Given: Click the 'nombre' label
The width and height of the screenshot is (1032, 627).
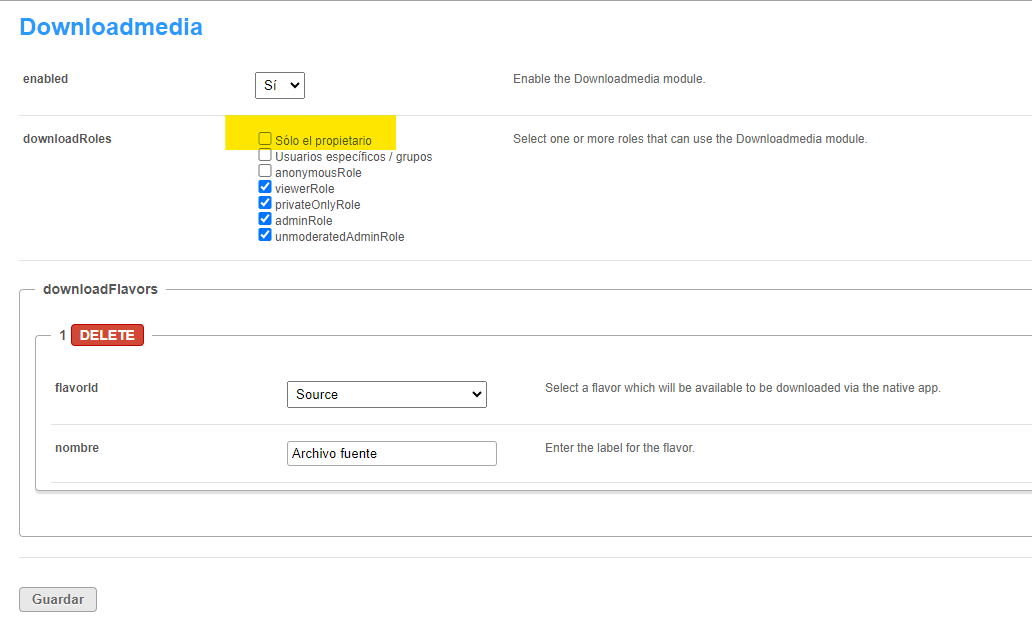Looking at the screenshot, I should (77, 448).
